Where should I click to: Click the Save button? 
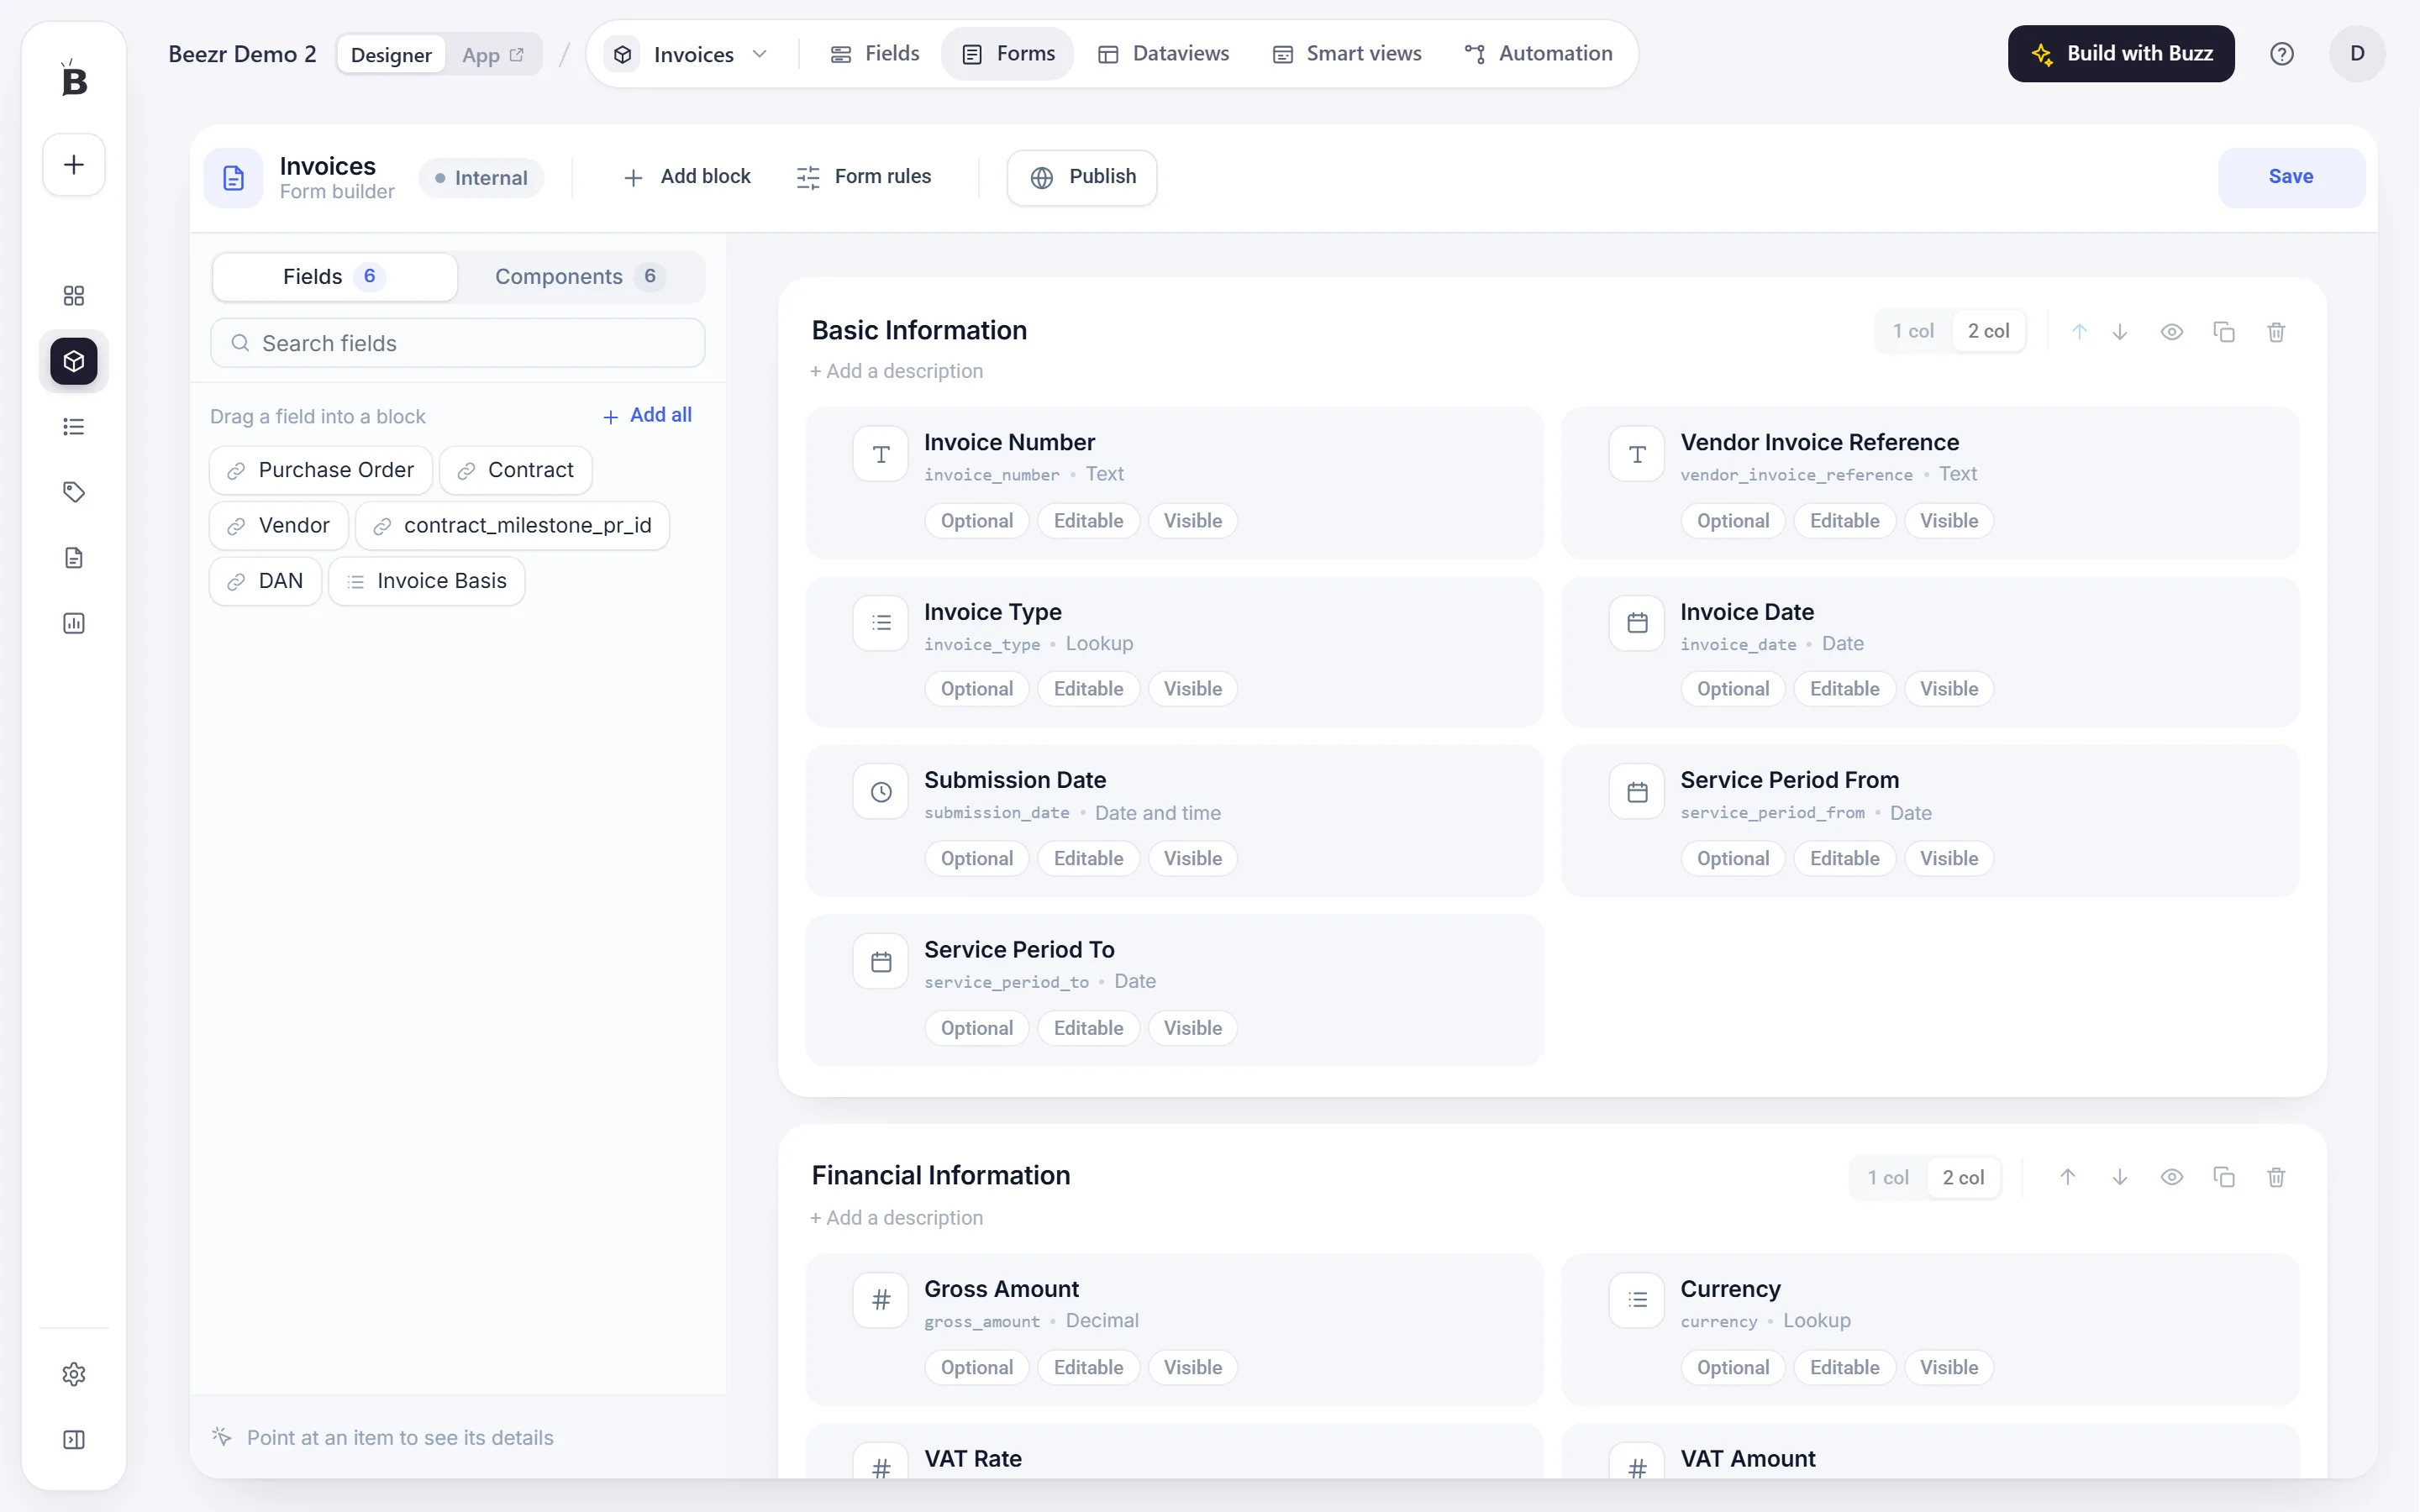[x=2291, y=177]
